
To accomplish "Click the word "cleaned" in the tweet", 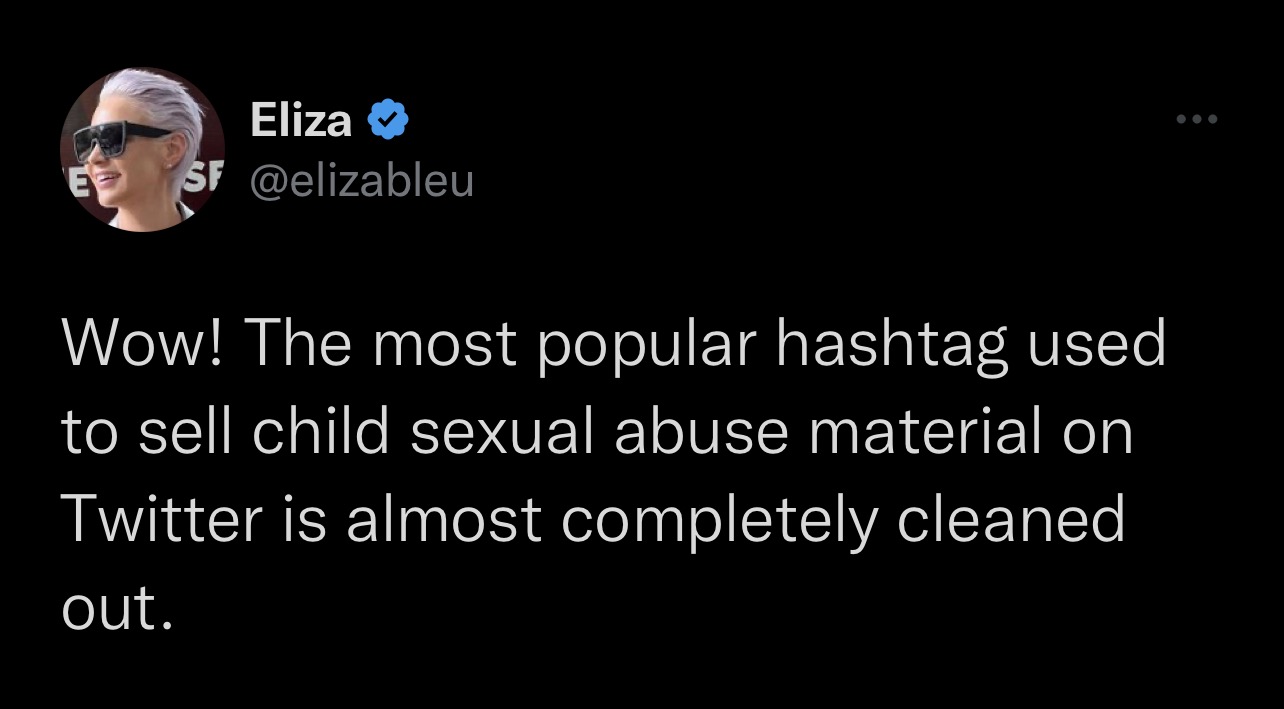I will click(1010, 519).
